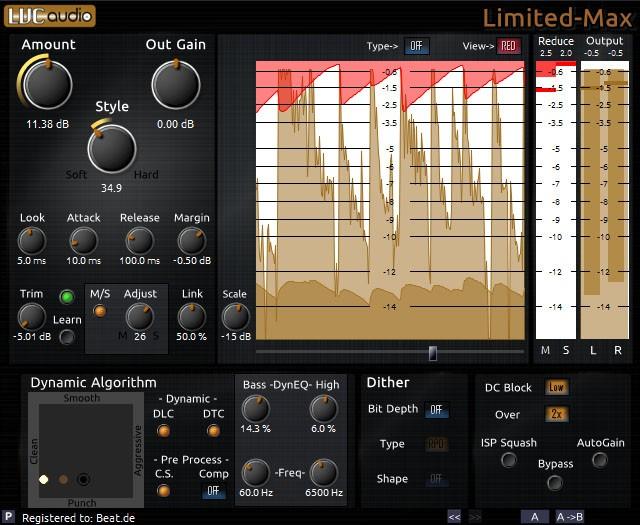Screen dimensions: 640x525
Task: Enable the Learn button under green LED
Action: (67, 337)
